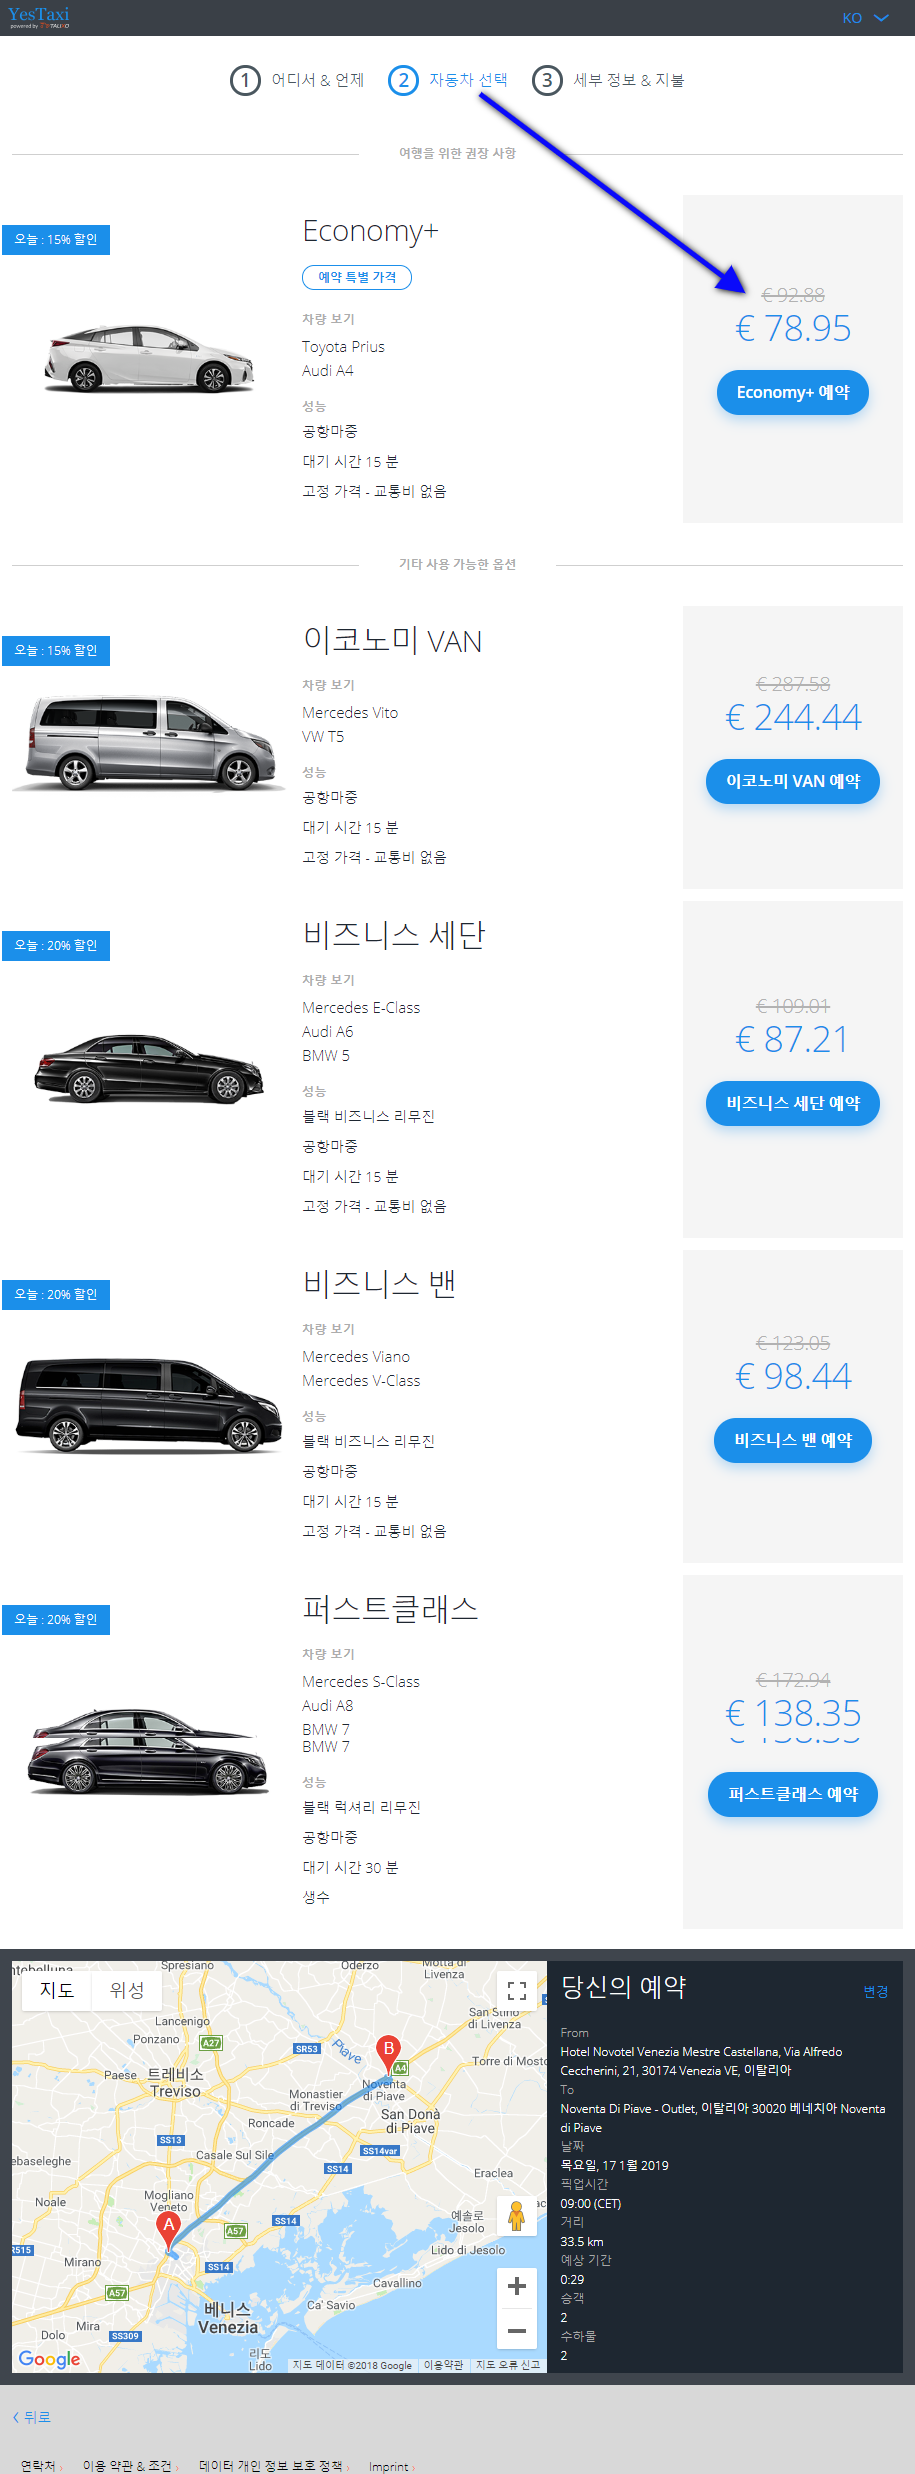Switch map to 지도 view

[x=57, y=1991]
